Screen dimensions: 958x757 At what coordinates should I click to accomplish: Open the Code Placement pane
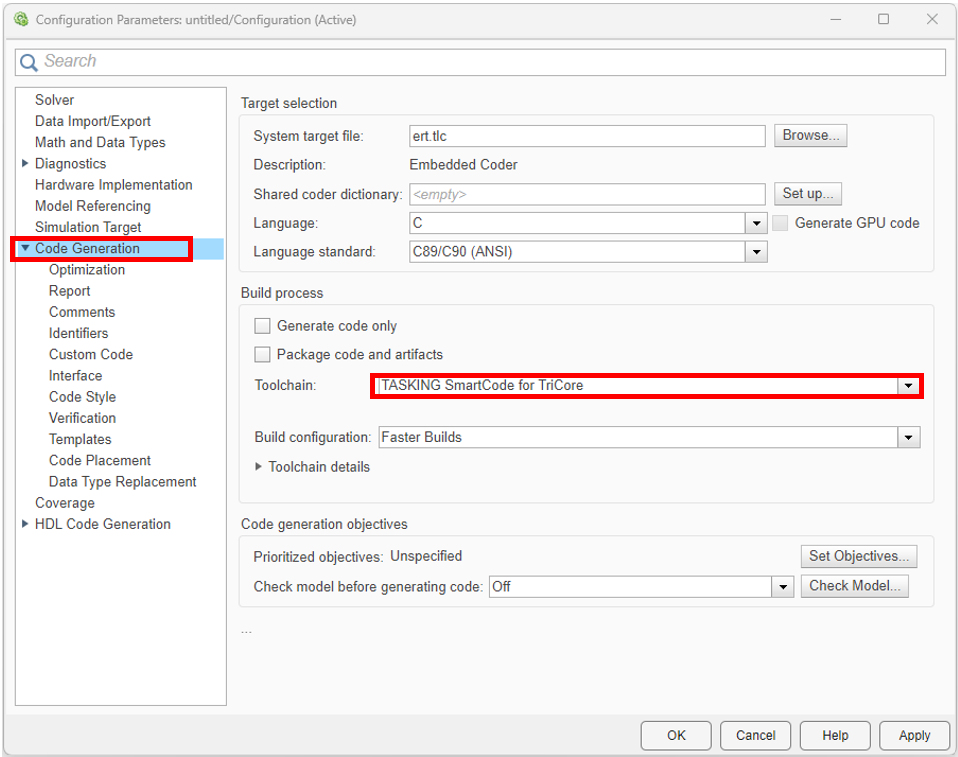[100, 461]
